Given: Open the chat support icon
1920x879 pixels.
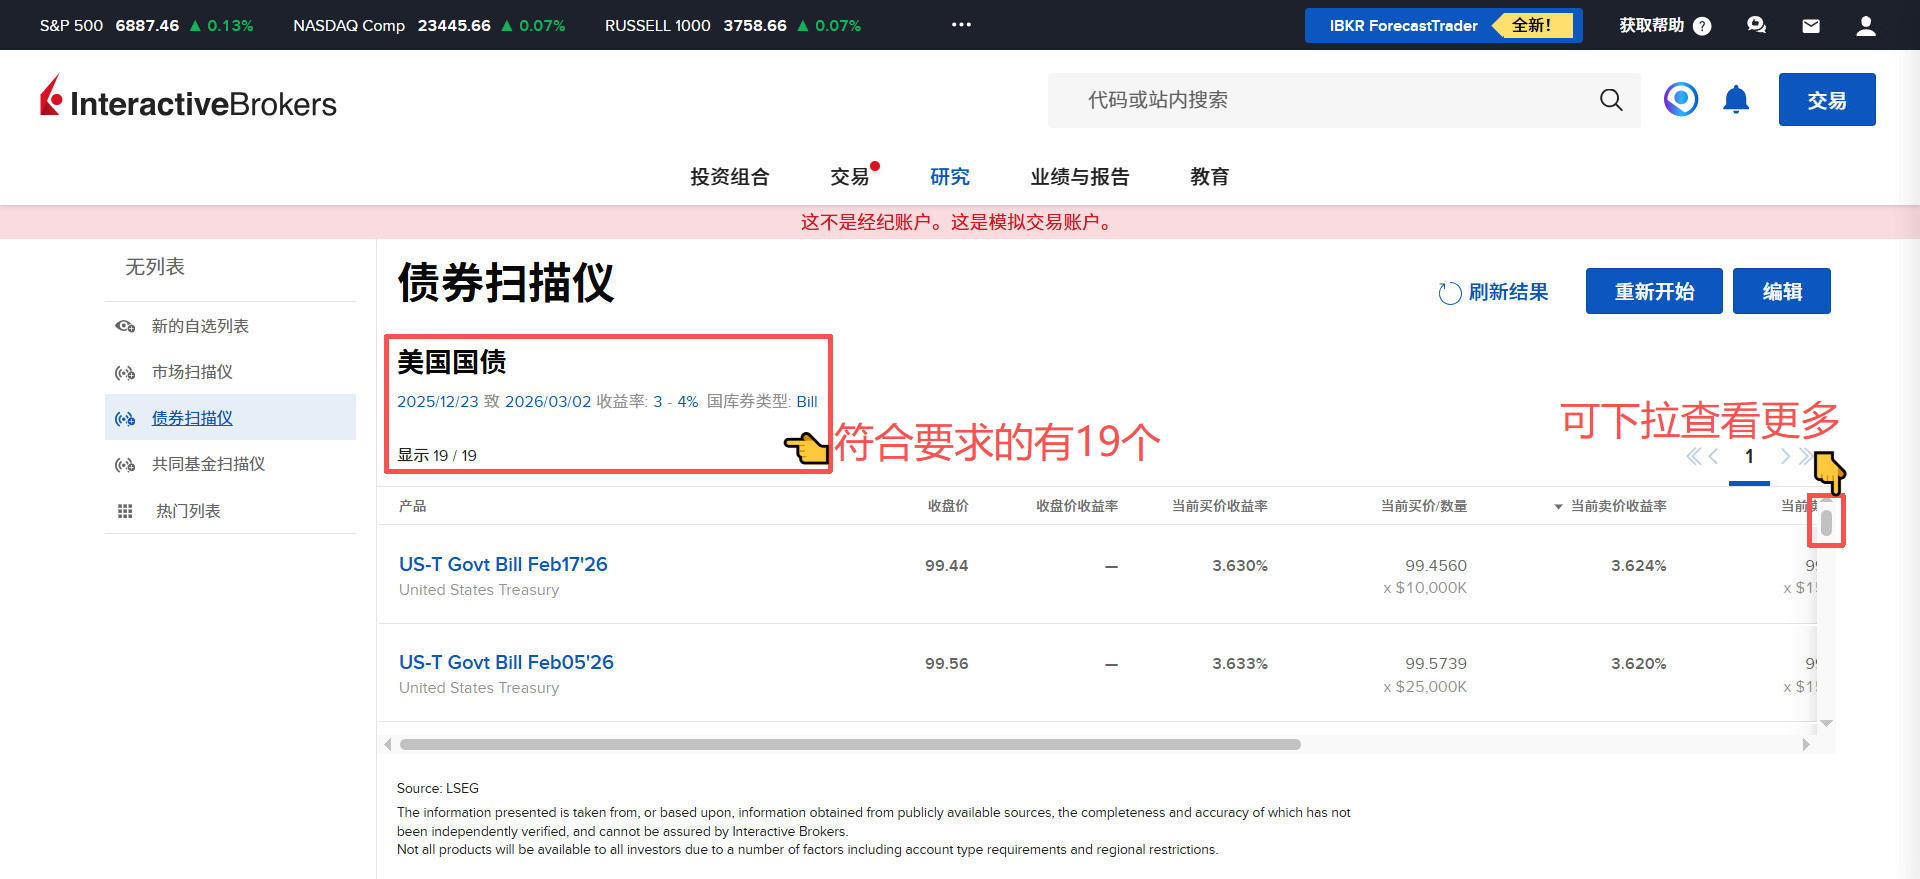Looking at the screenshot, I should point(1756,26).
